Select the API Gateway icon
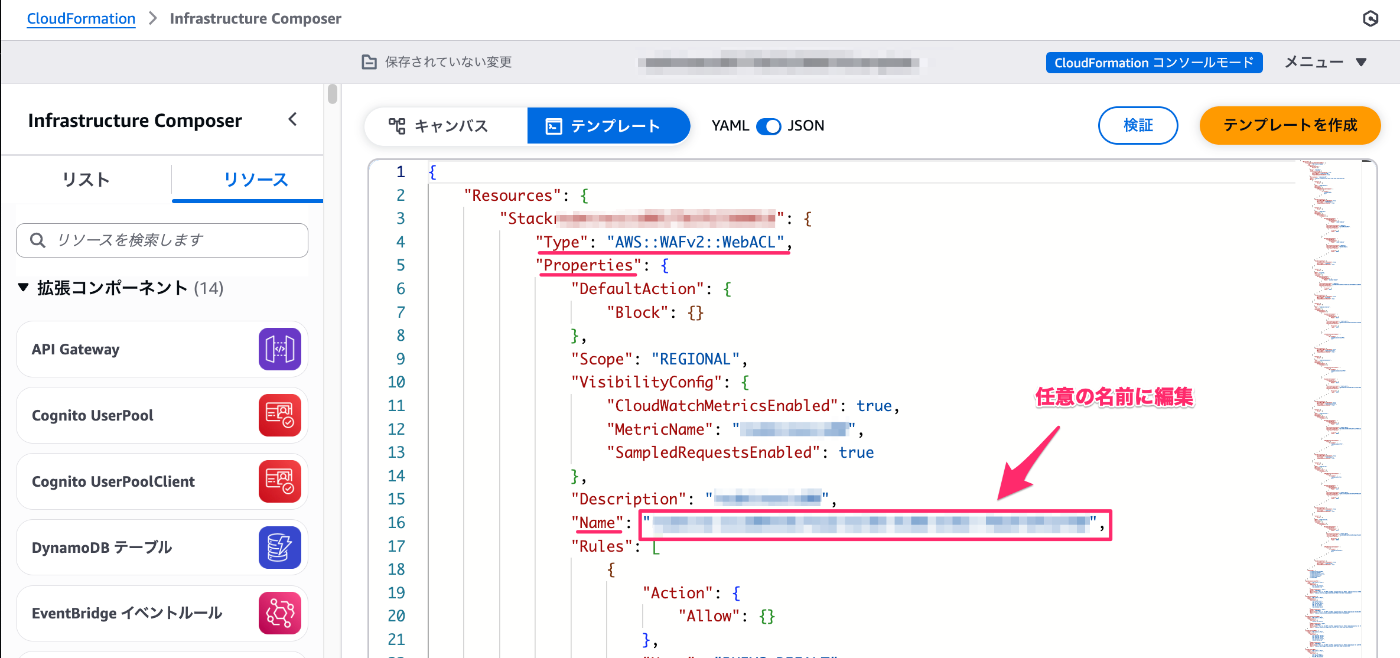This screenshot has width=1400, height=658. 280,349
